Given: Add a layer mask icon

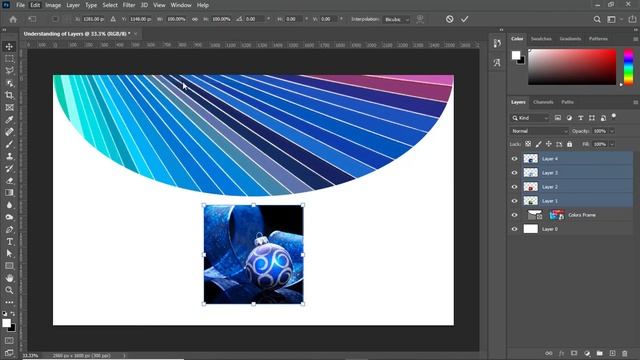Looking at the screenshot, I should [574, 353].
